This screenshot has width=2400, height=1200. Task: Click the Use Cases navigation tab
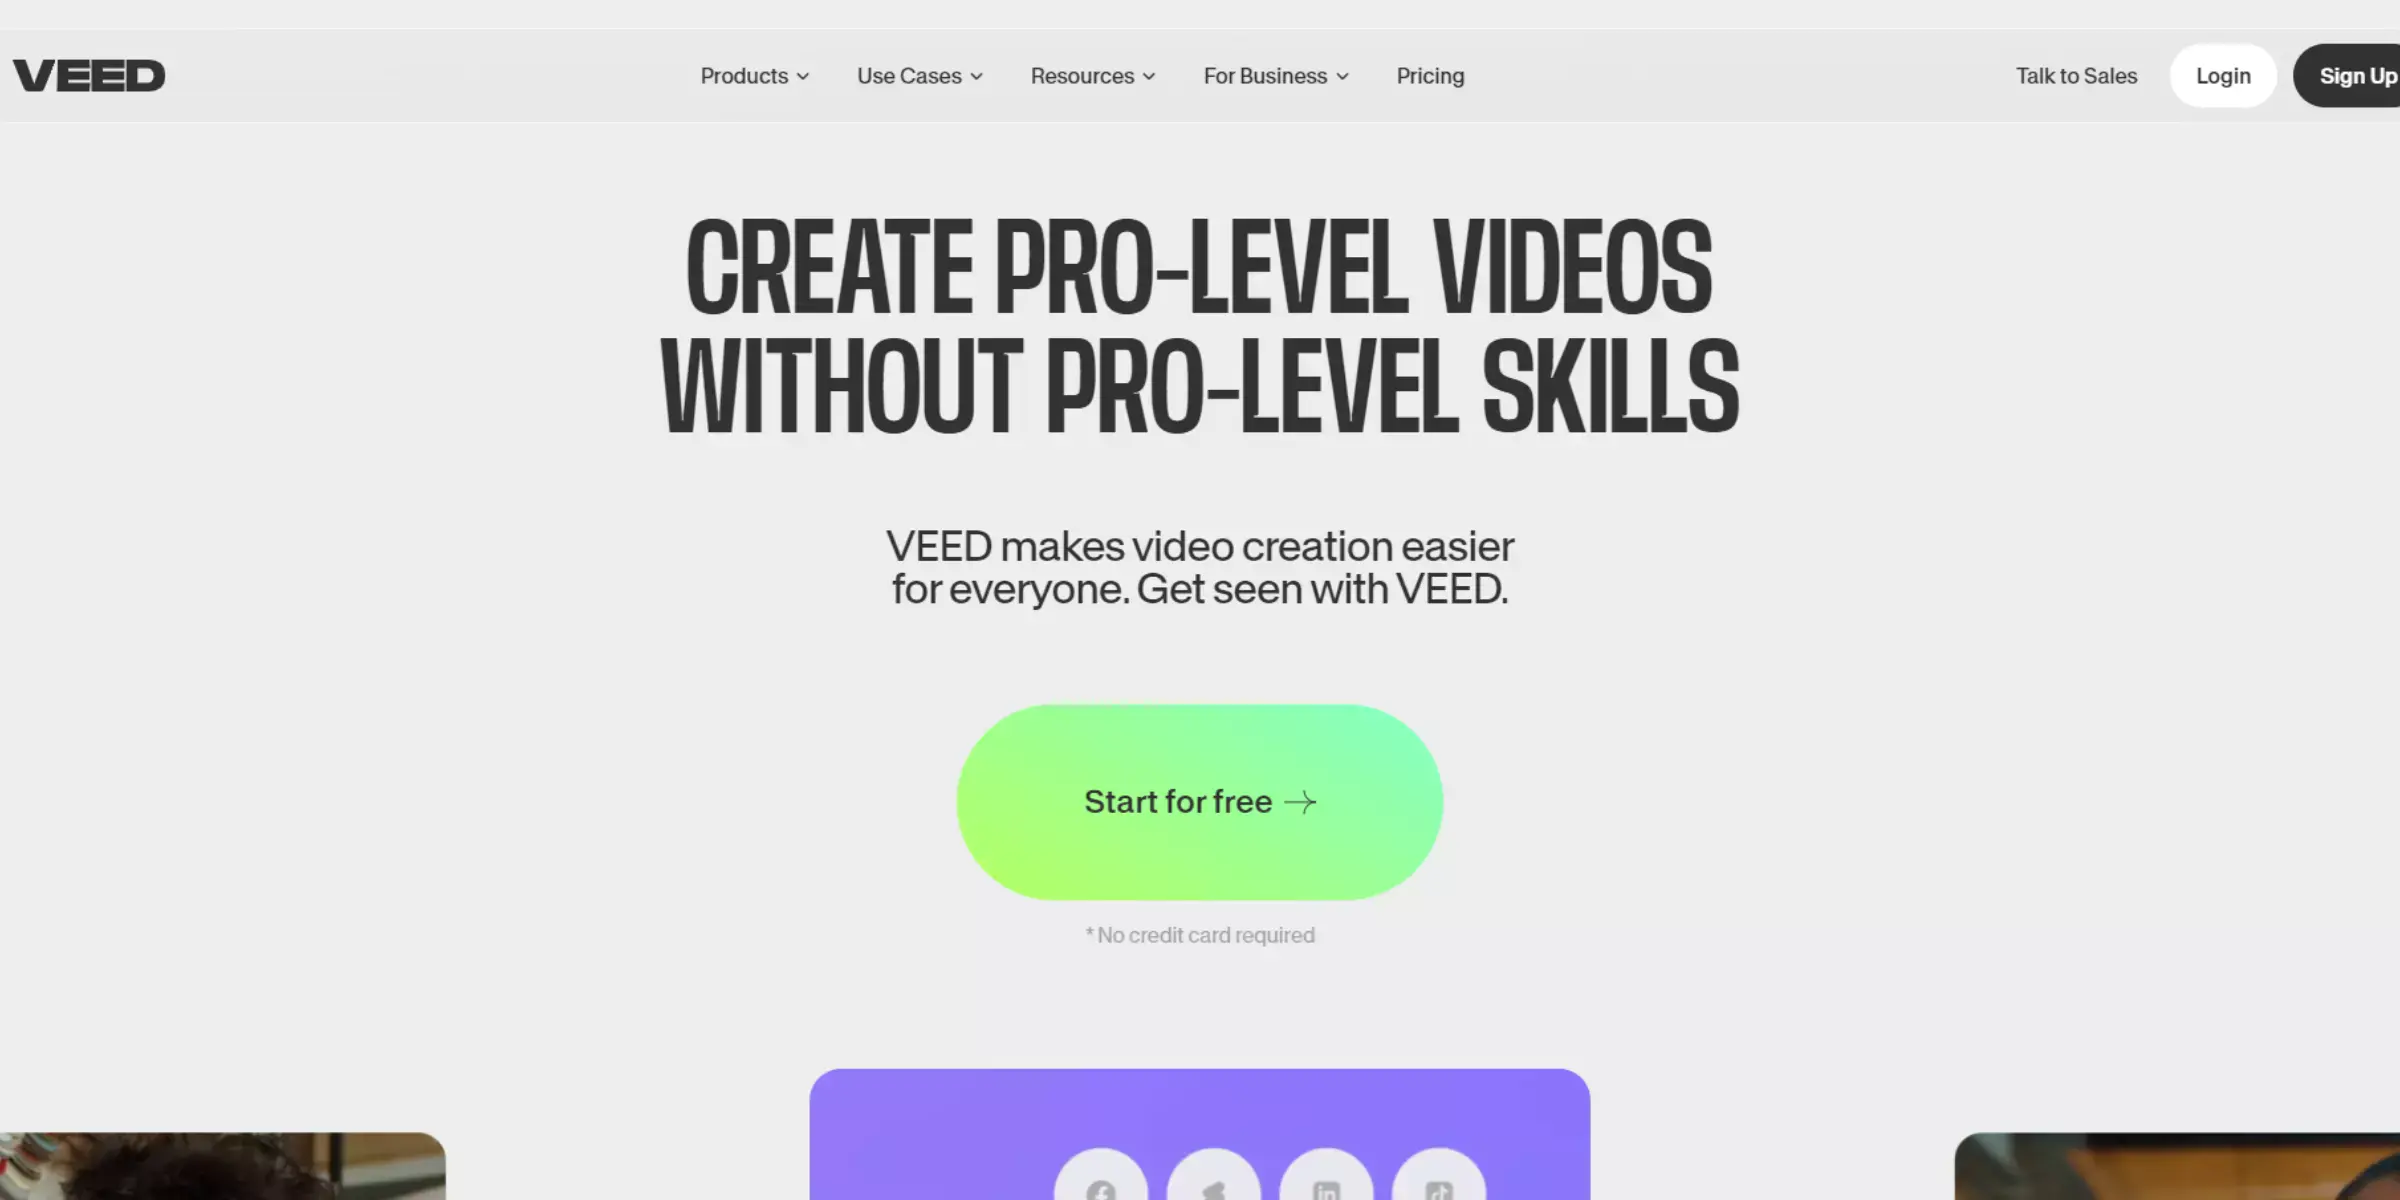pyautogui.click(x=920, y=75)
